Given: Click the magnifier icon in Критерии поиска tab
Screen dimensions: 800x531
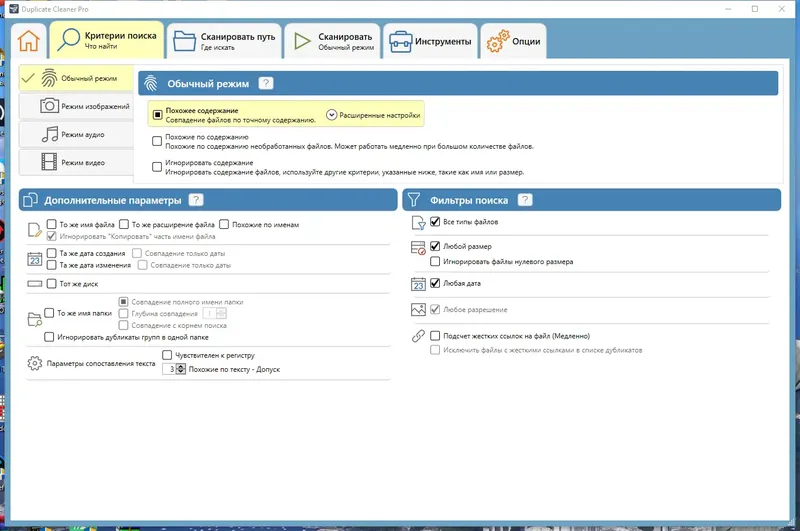Looking at the screenshot, I should pyautogui.click(x=68, y=40).
